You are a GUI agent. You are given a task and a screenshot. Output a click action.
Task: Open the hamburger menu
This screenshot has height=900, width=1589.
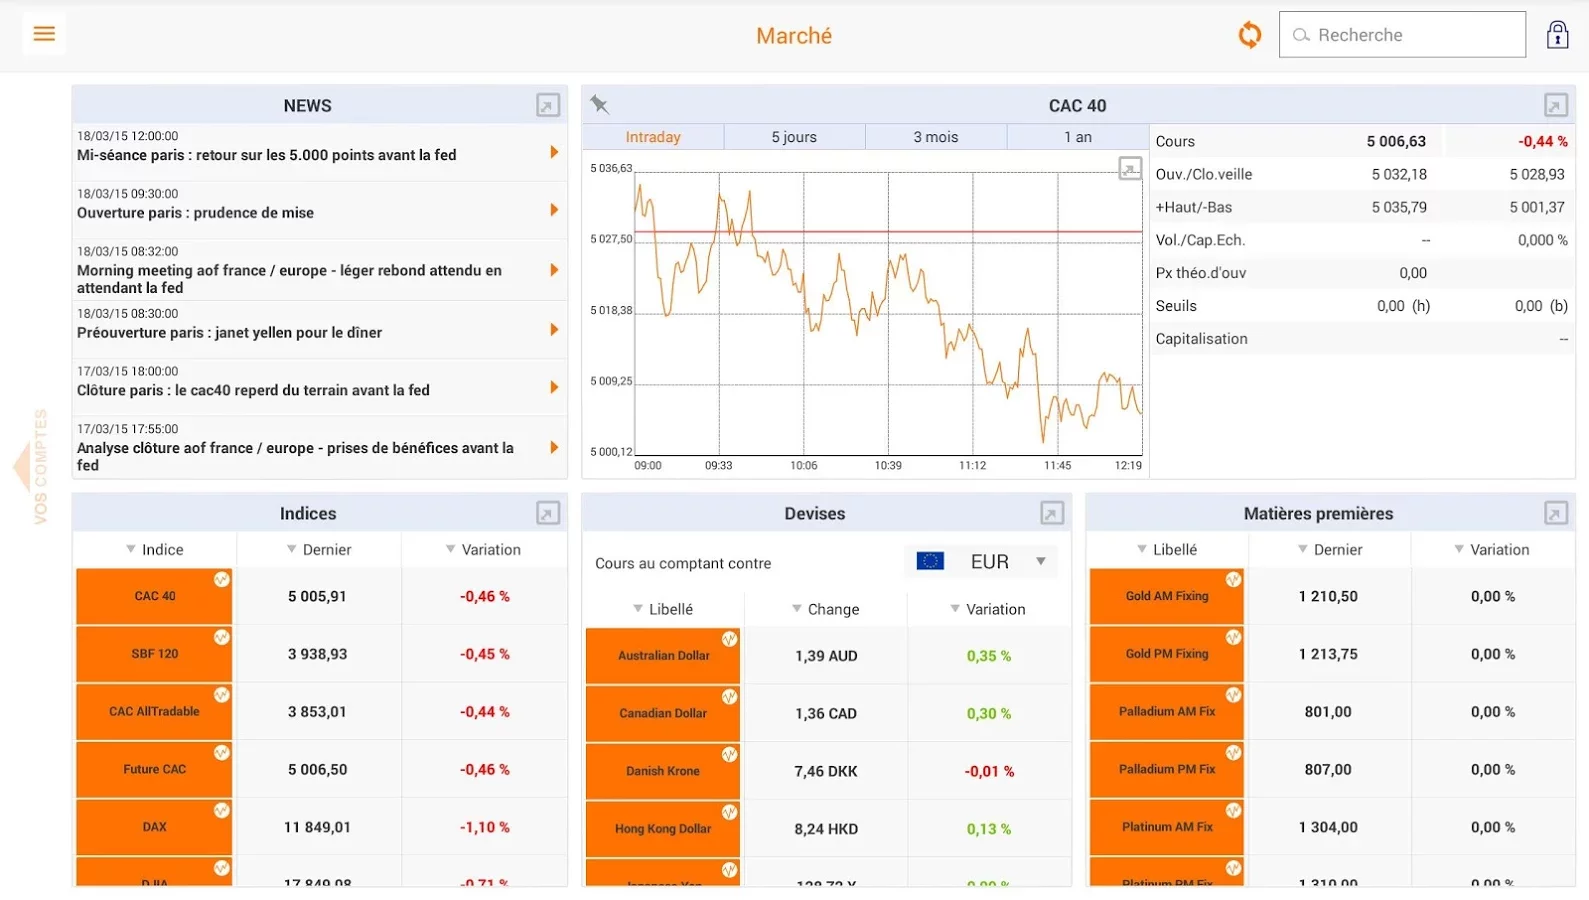tap(44, 34)
